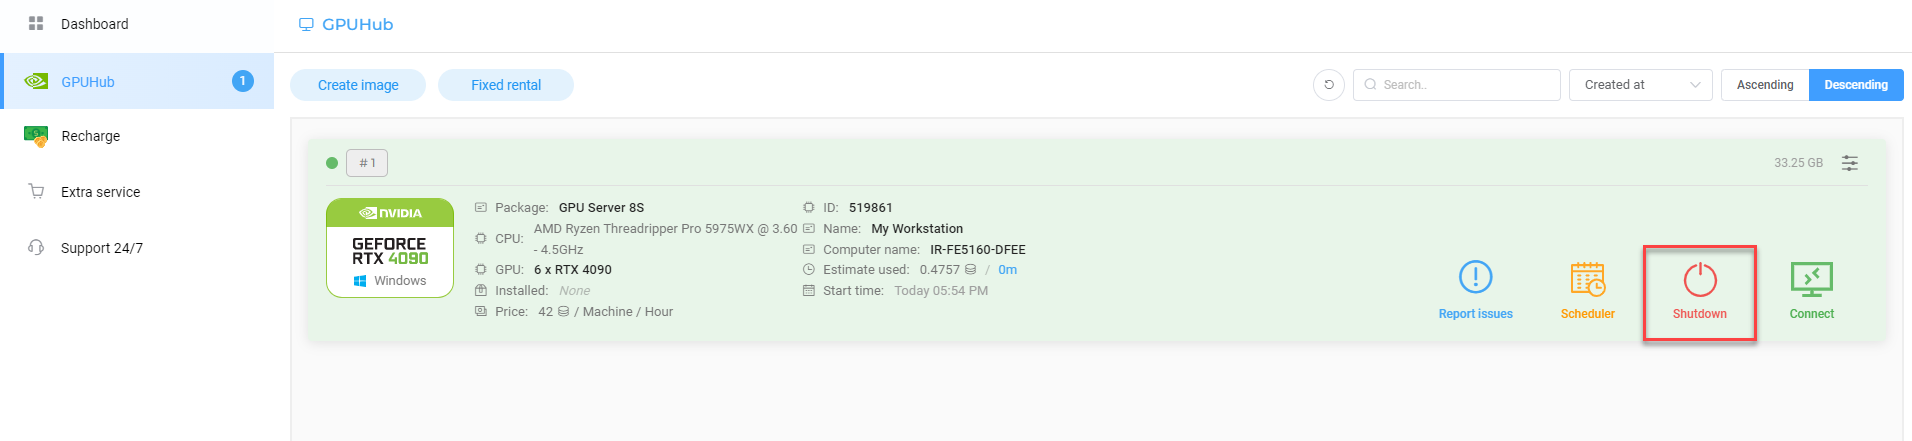
Task: Select Ascending sort order
Action: click(x=1764, y=85)
